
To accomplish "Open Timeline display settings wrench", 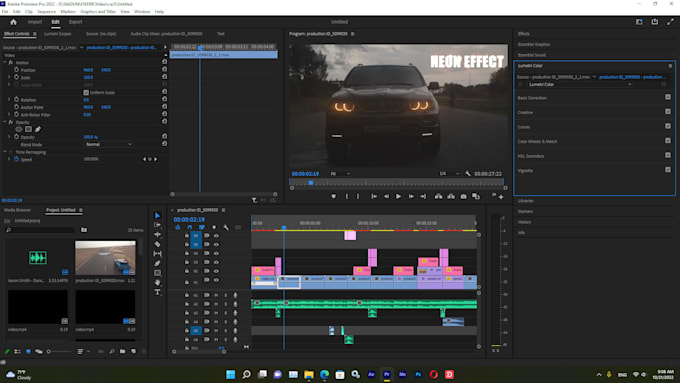I will point(226,227).
